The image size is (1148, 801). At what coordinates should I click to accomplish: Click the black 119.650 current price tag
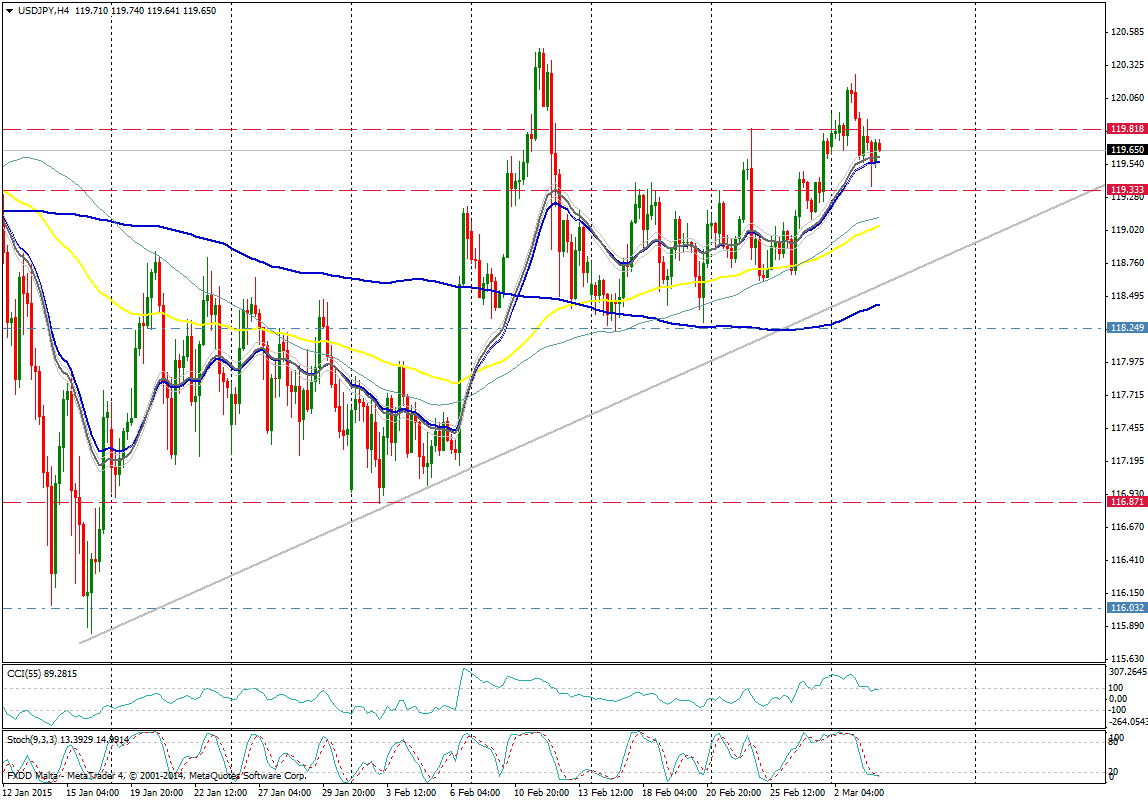click(1126, 150)
